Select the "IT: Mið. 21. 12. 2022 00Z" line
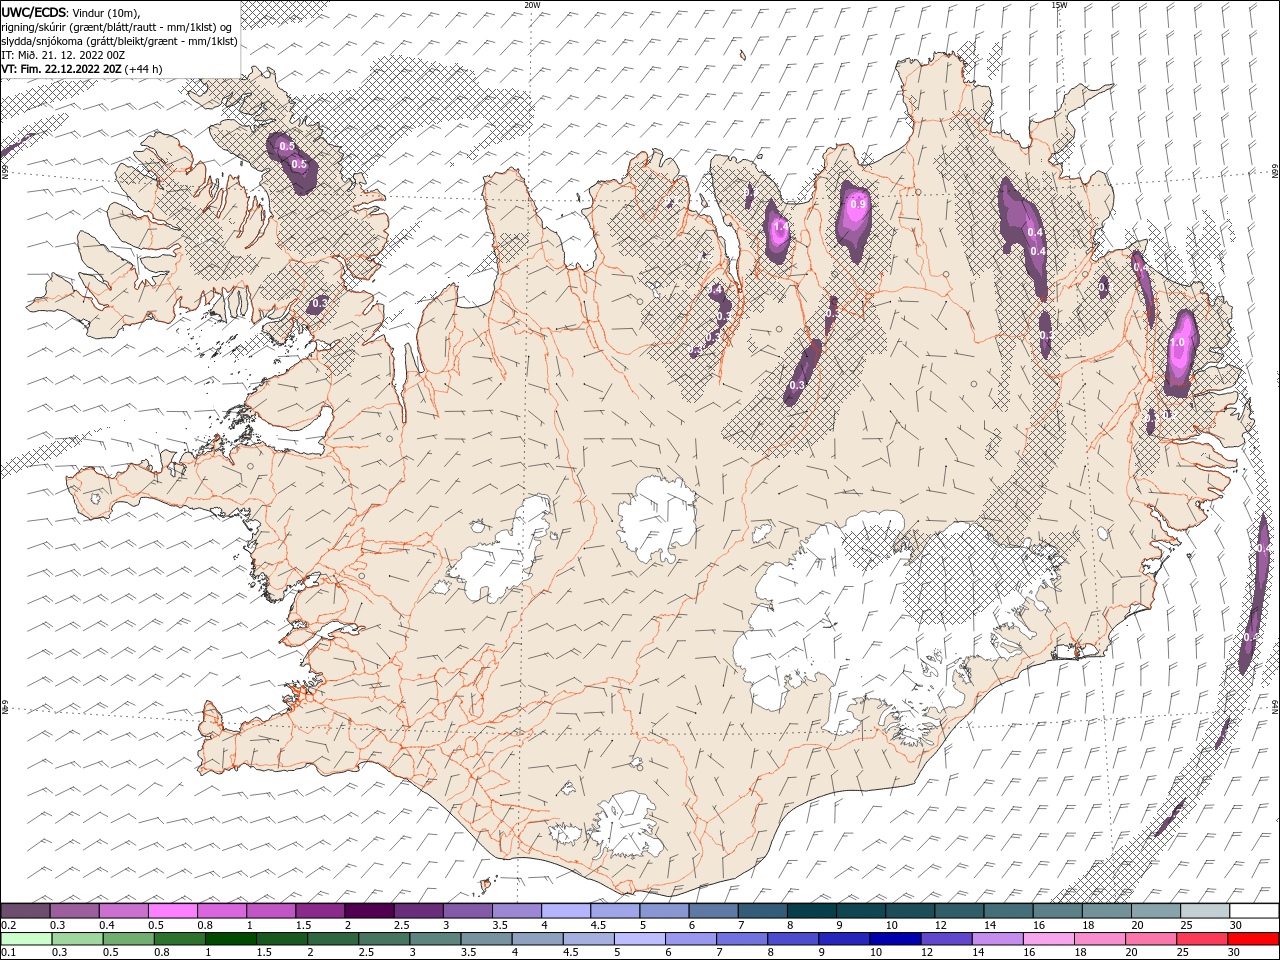 point(63,55)
